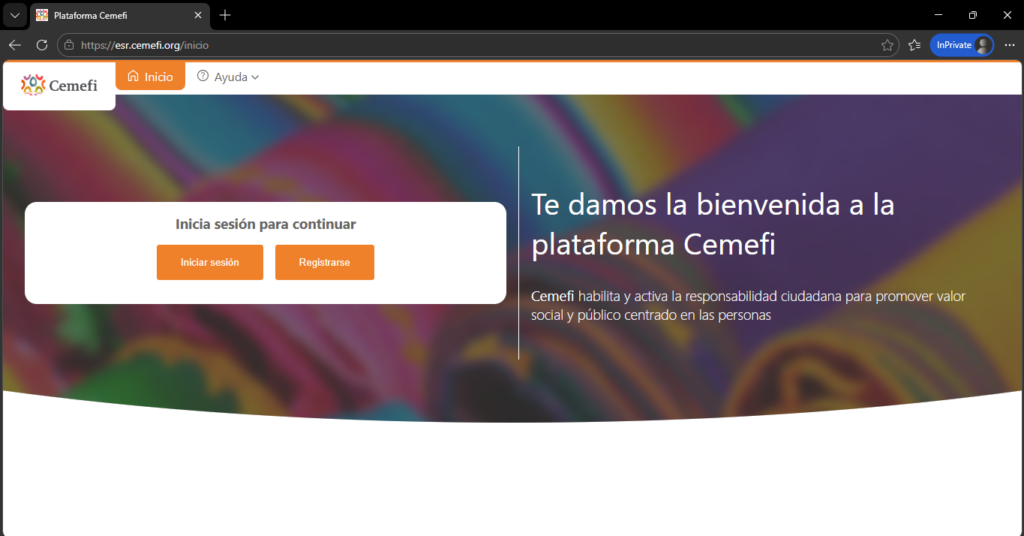Open a new tab with the plus icon
Image resolution: width=1024 pixels, height=536 pixels.
(225, 15)
